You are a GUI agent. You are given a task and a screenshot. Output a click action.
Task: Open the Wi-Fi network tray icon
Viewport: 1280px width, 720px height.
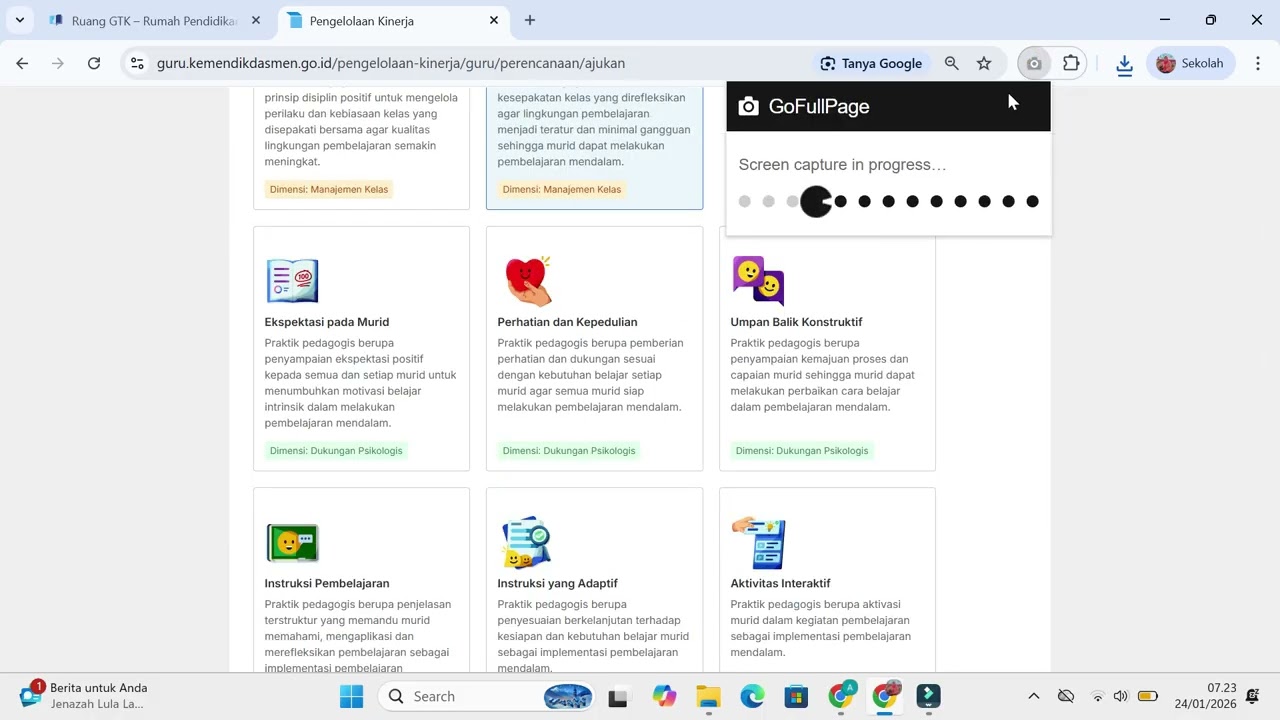tap(1097, 696)
